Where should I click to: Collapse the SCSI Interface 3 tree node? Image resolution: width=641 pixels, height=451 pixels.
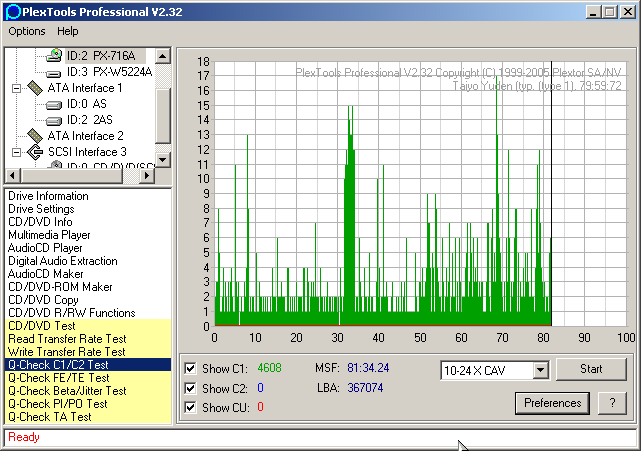[16, 152]
